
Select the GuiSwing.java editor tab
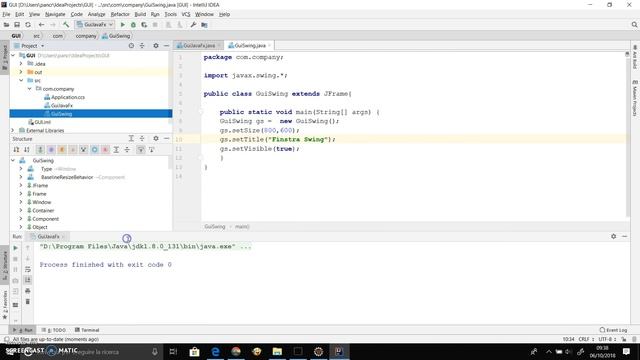pyautogui.click(x=250, y=46)
